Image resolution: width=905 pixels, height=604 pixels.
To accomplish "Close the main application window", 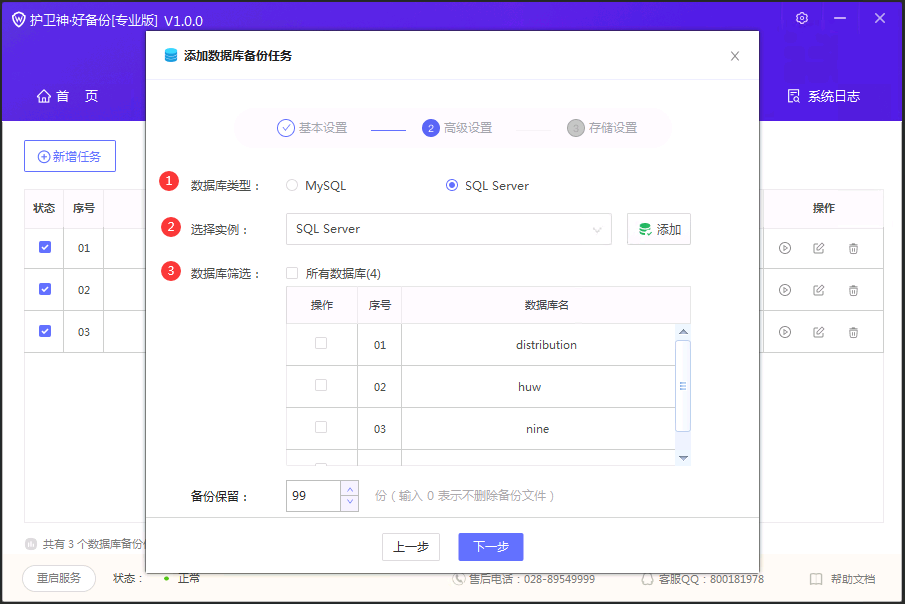I will point(880,18).
